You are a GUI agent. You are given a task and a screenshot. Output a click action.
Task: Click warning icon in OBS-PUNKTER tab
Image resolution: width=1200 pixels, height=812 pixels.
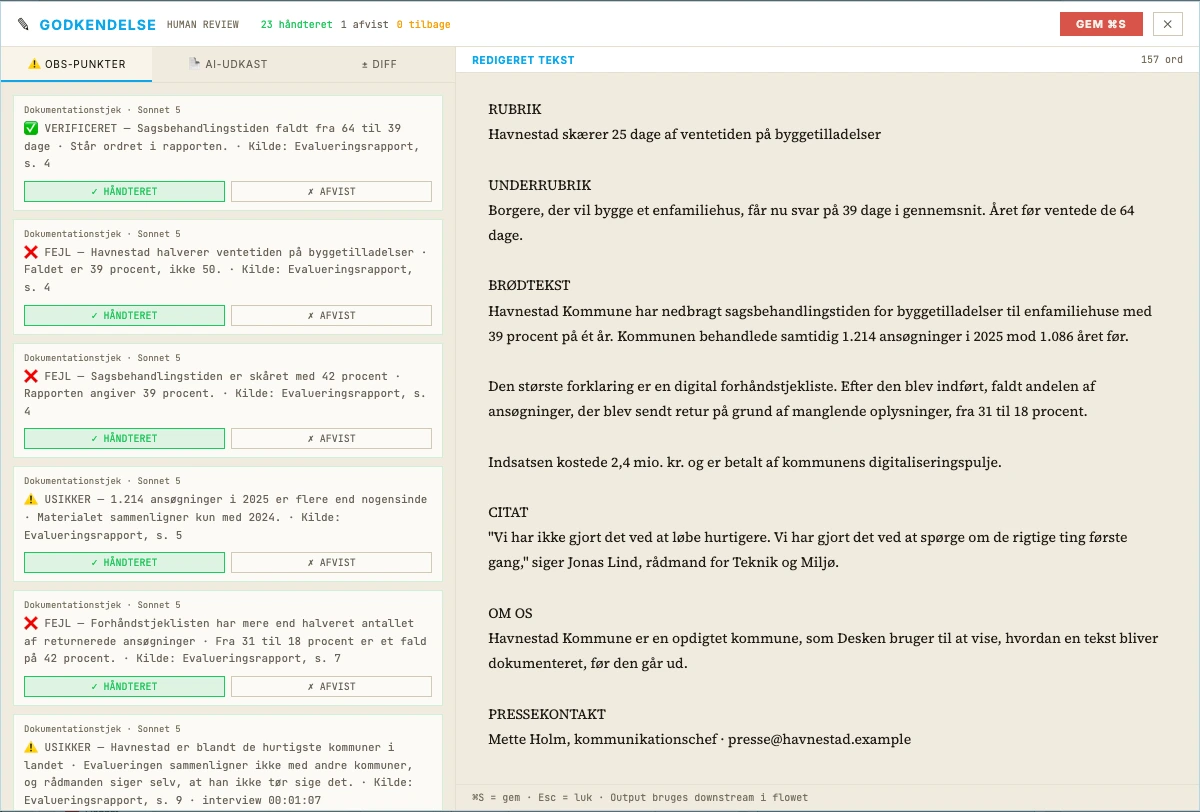point(34,64)
